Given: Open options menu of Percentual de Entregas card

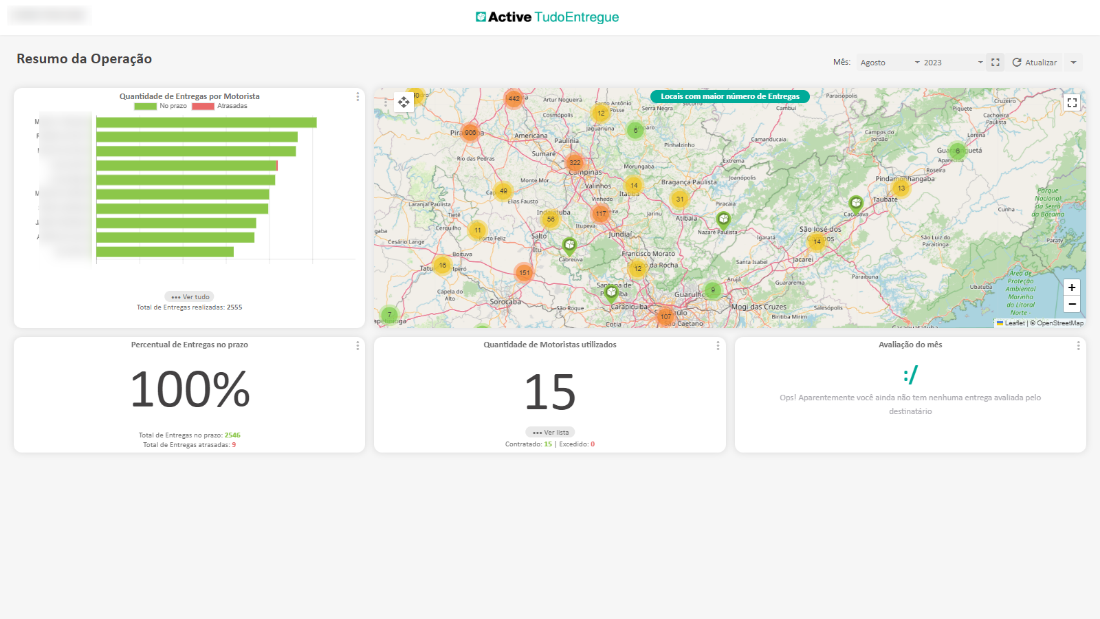Looking at the screenshot, I should point(358,345).
